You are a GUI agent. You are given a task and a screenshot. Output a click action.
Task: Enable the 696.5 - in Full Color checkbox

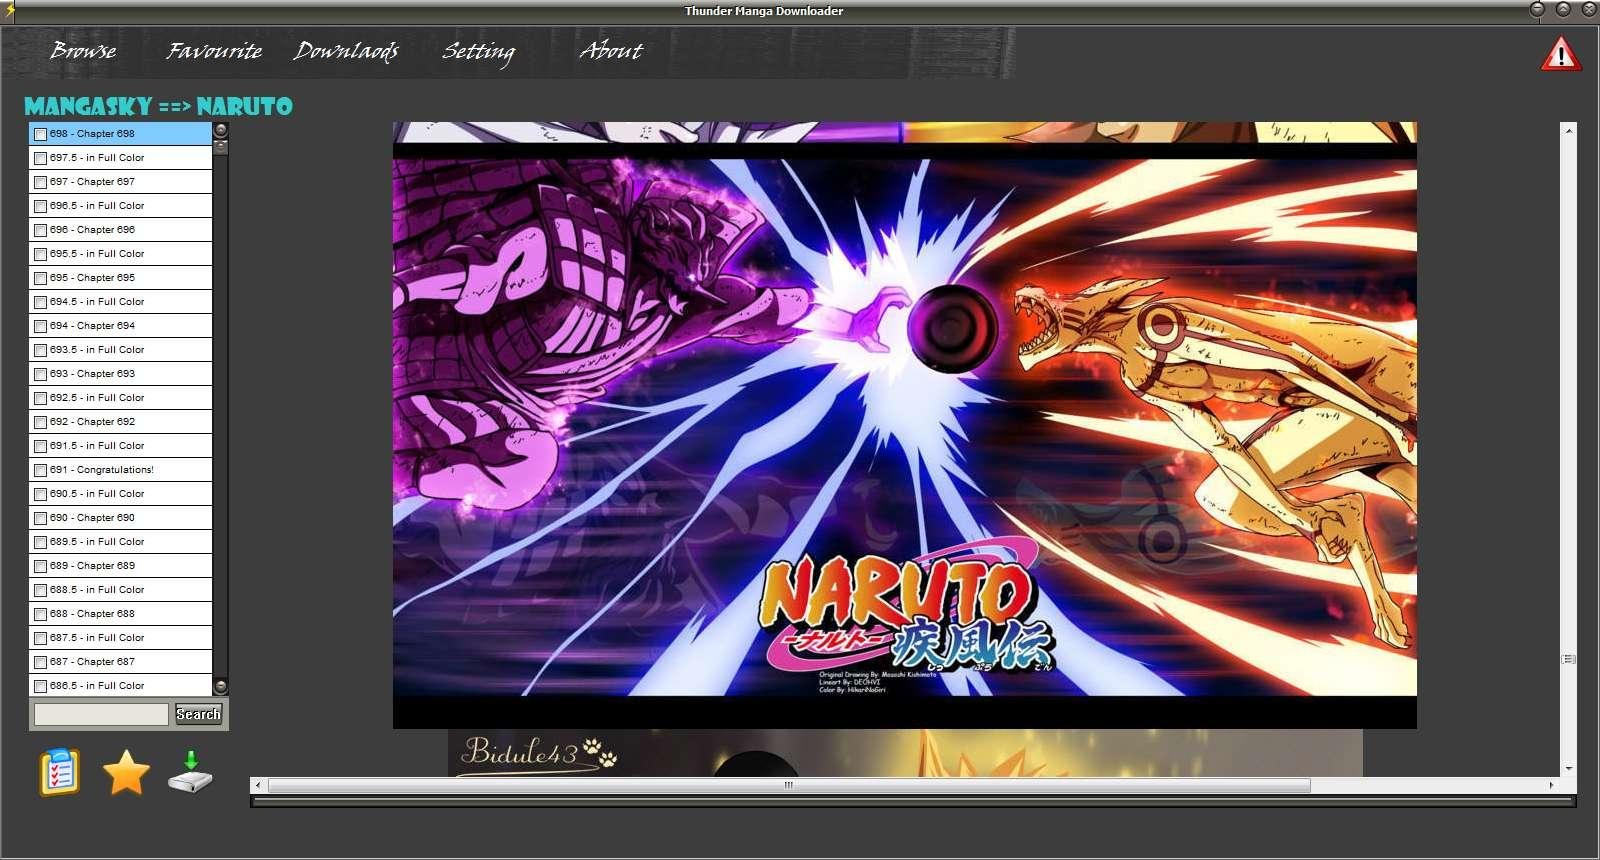pos(41,206)
